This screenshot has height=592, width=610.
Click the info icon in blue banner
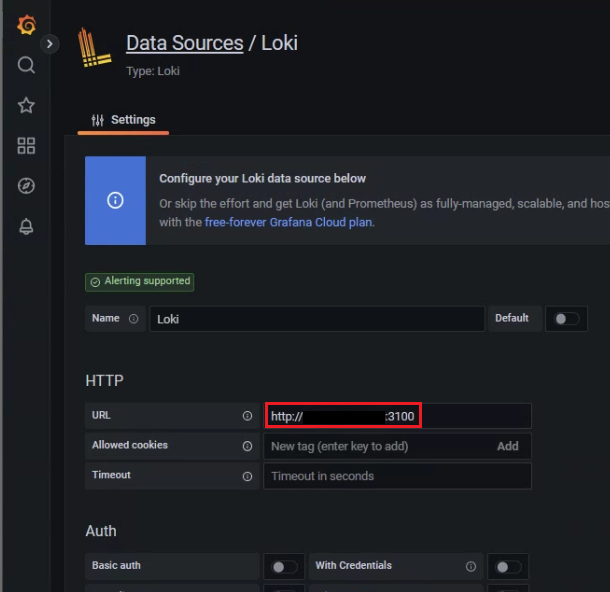pos(115,200)
